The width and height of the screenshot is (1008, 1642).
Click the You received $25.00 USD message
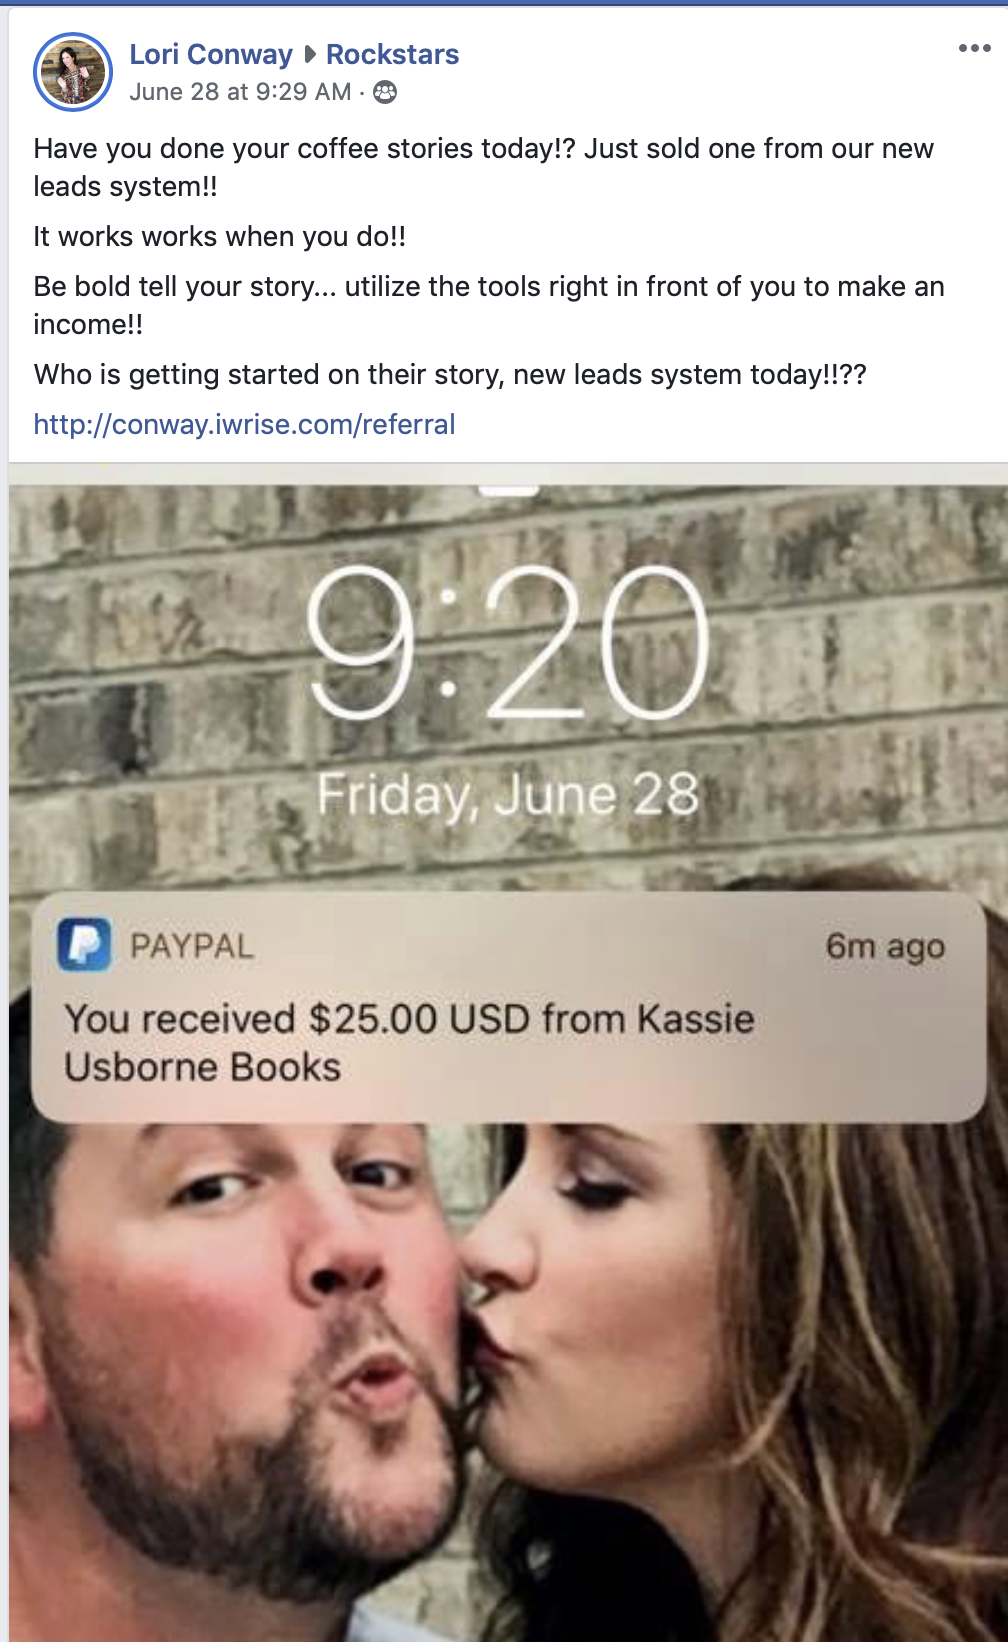[x=409, y=1019]
